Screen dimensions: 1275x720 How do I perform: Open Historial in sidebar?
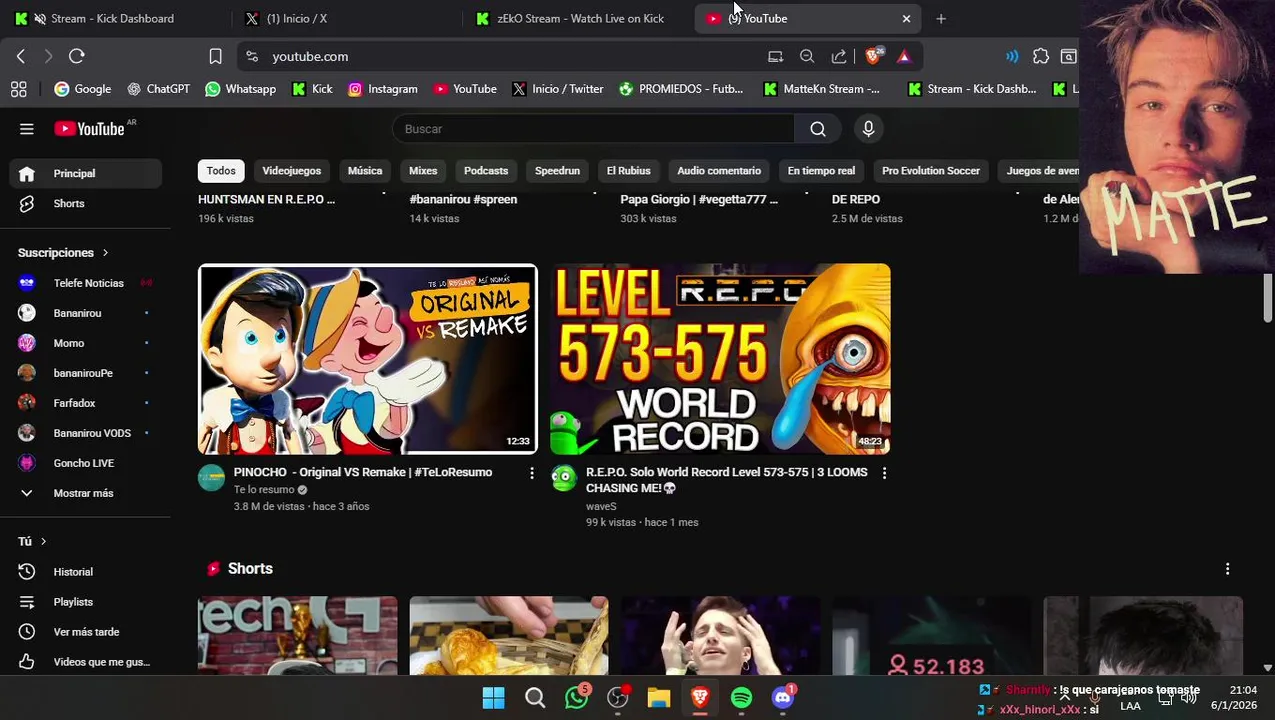(86, 572)
